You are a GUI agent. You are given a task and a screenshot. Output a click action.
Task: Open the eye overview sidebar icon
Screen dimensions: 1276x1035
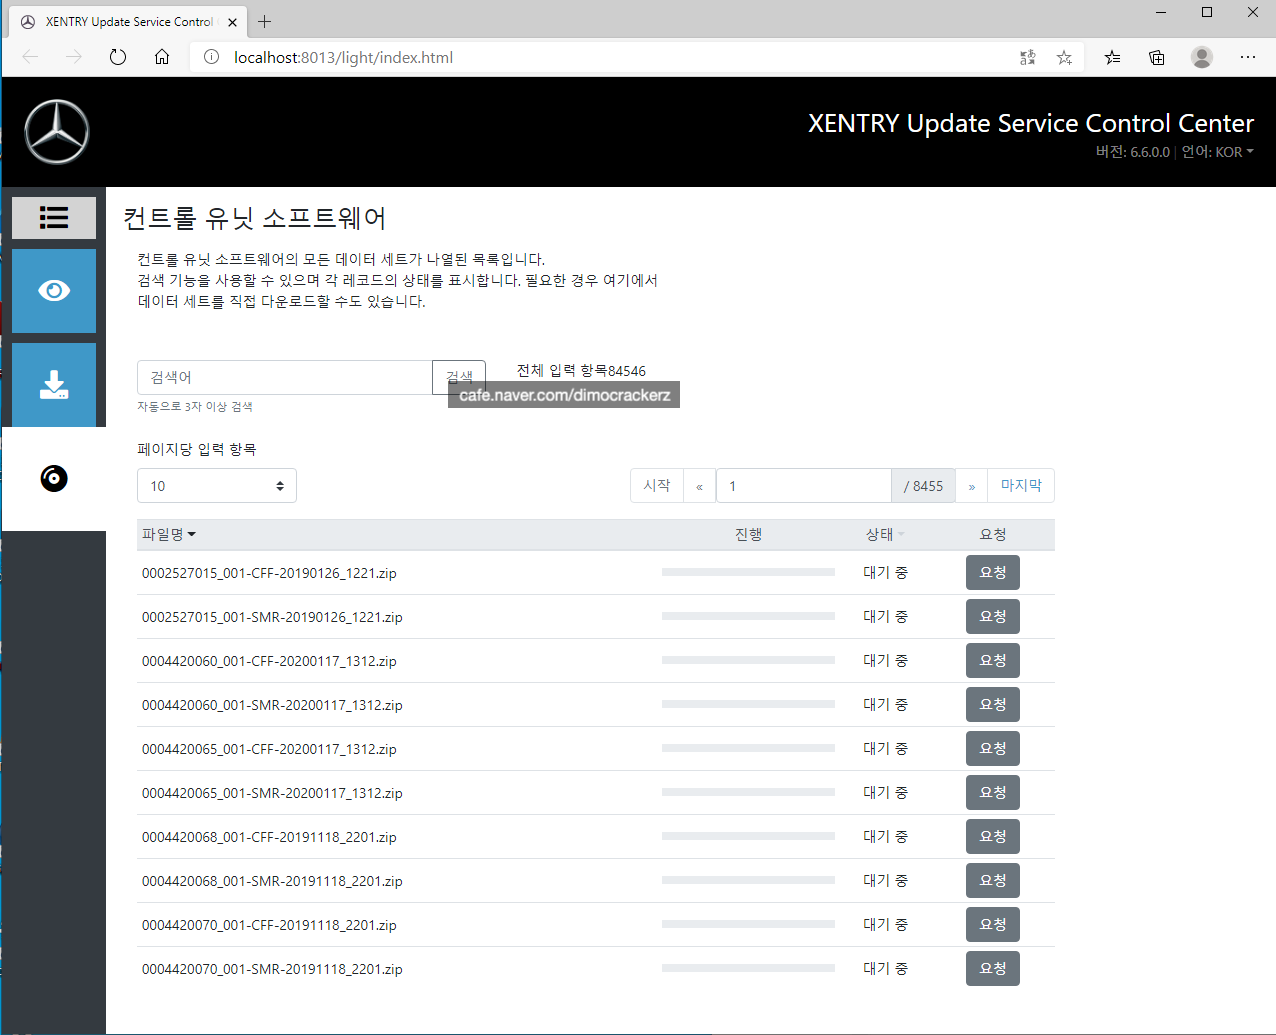coord(54,291)
